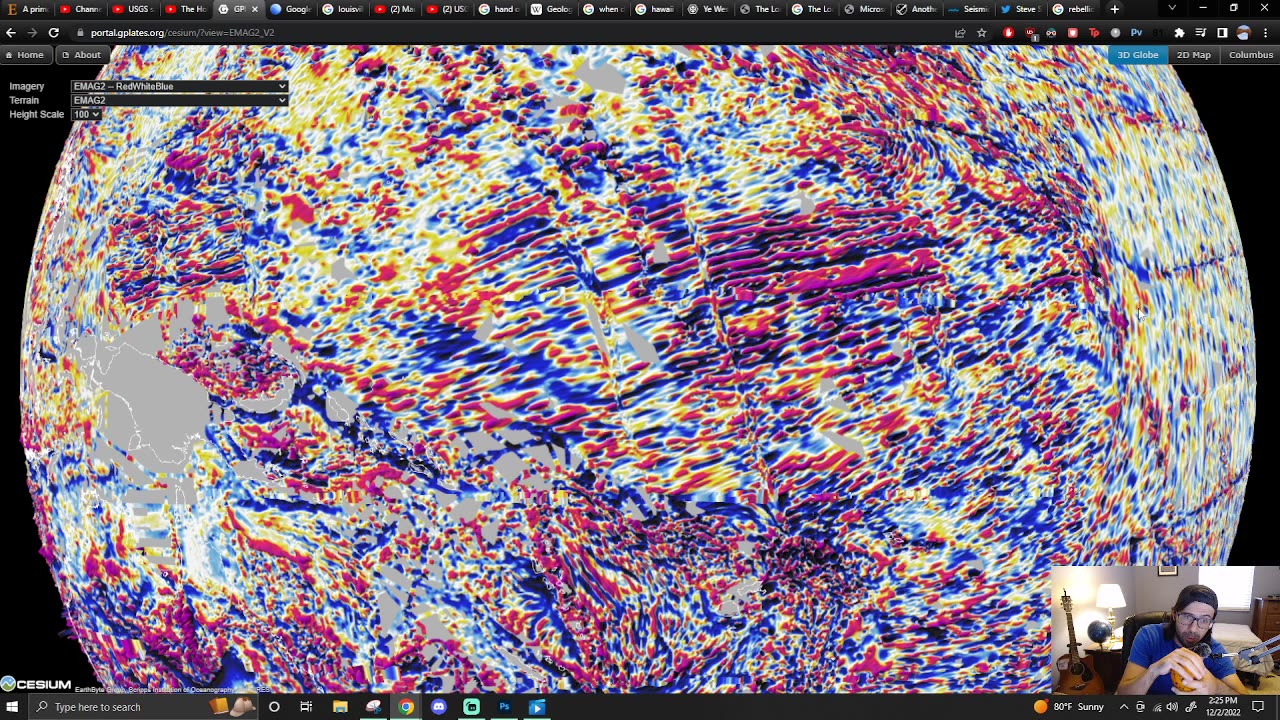
Task: Switch to the Seismic tab
Action: coord(968,9)
